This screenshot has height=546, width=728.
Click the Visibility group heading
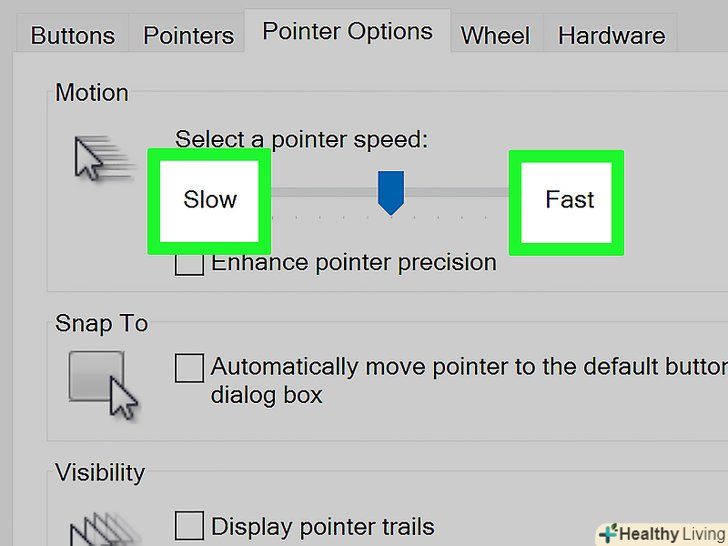pos(100,472)
